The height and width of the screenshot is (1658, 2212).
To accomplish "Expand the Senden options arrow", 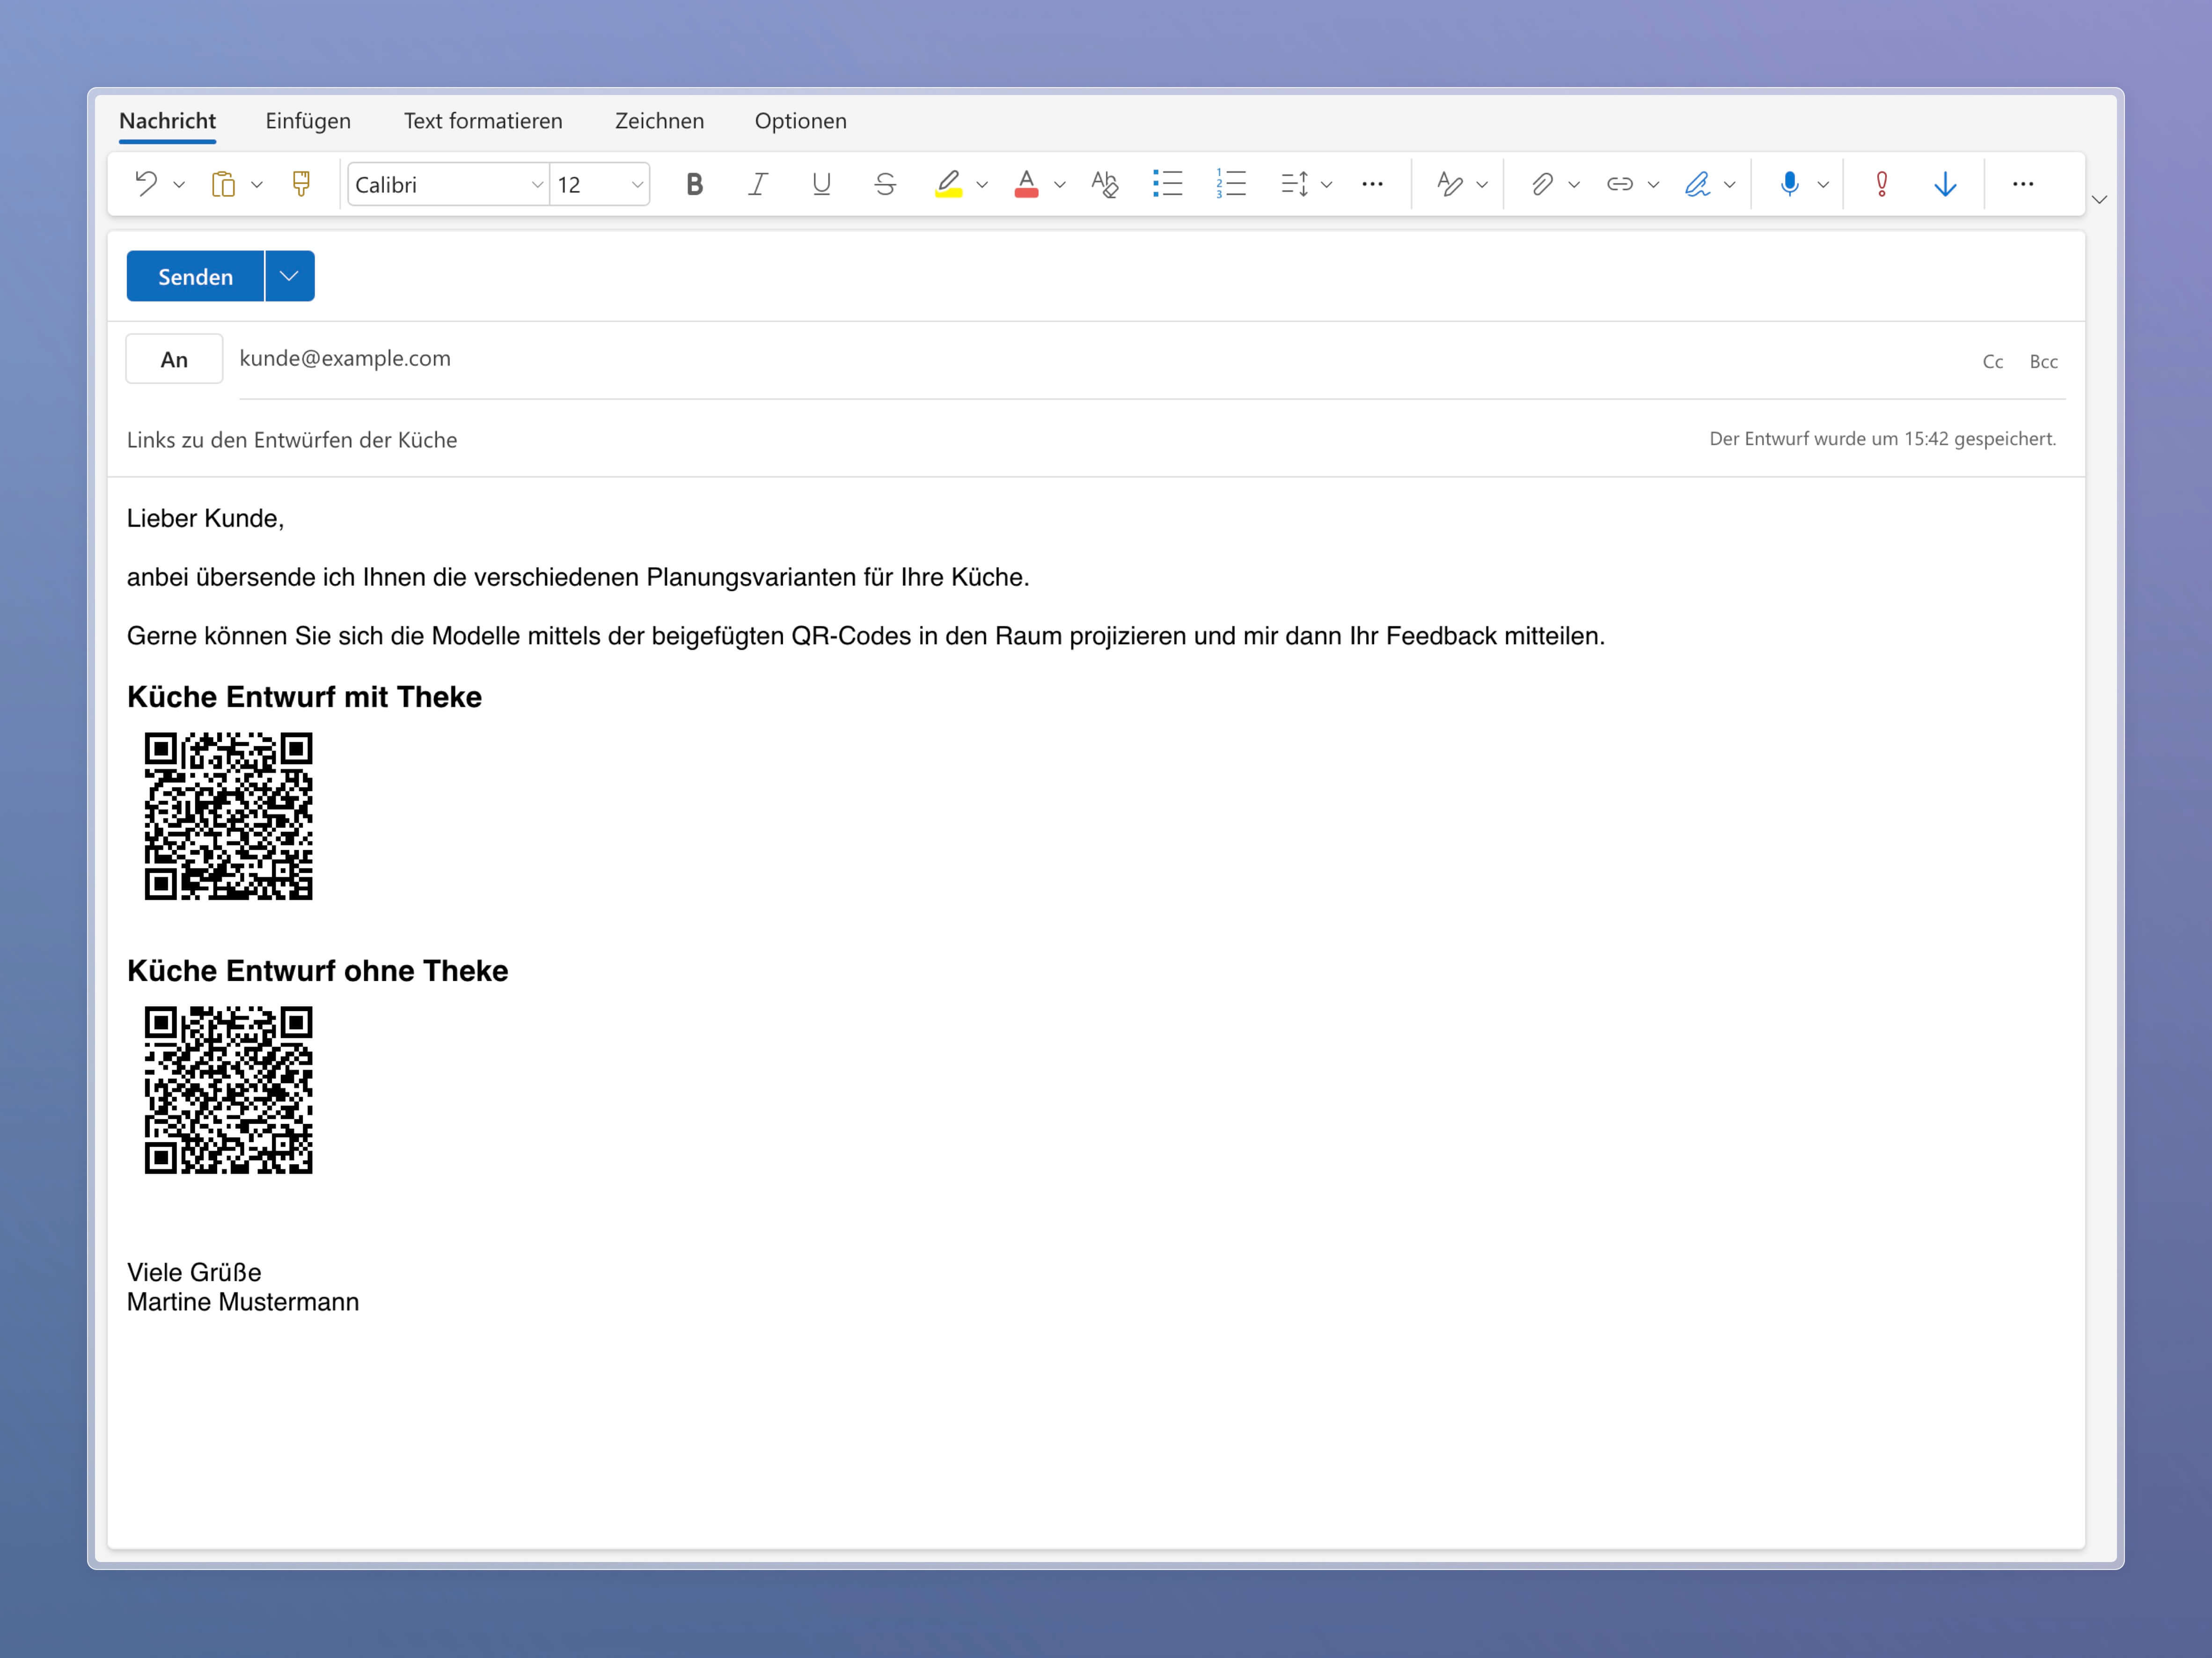I will (x=289, y=276).
